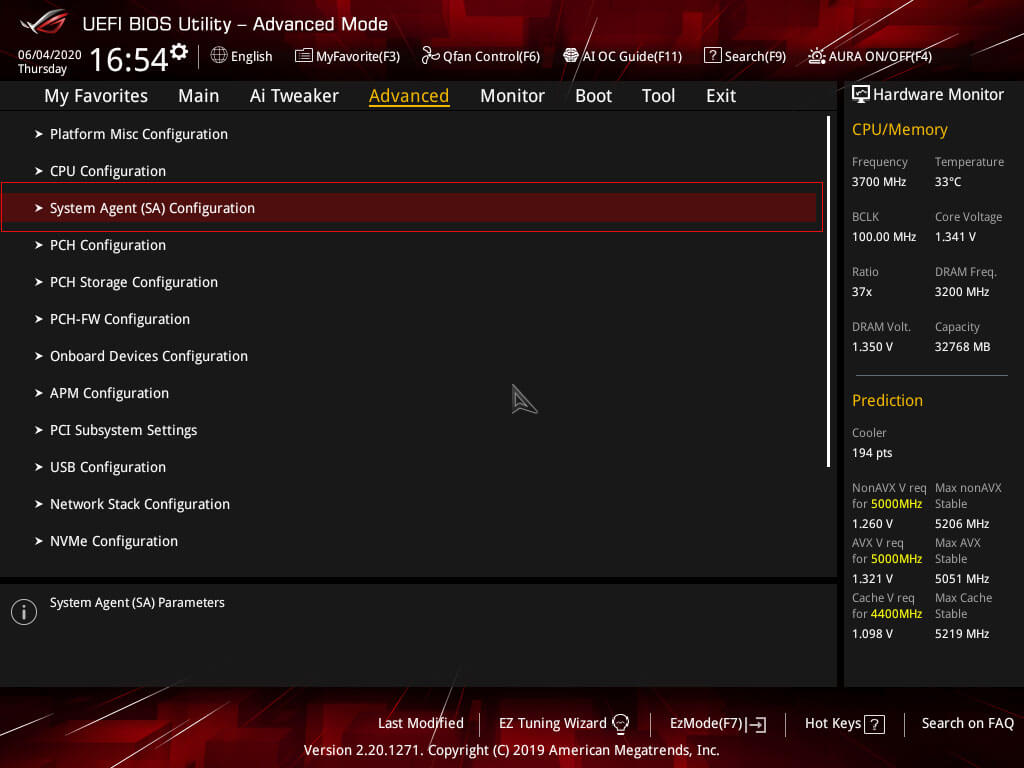1024x768 pixels.
Task: Open time settings gear icon
Action: [x=179, y=52]
